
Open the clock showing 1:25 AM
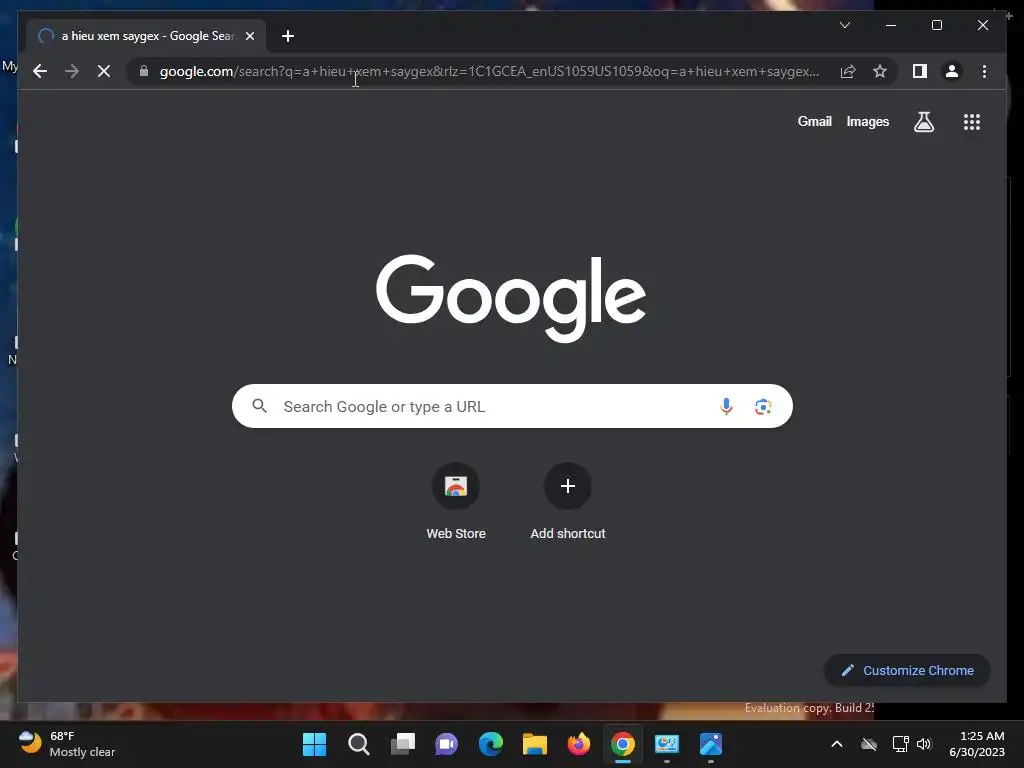[x=977, y=744]
